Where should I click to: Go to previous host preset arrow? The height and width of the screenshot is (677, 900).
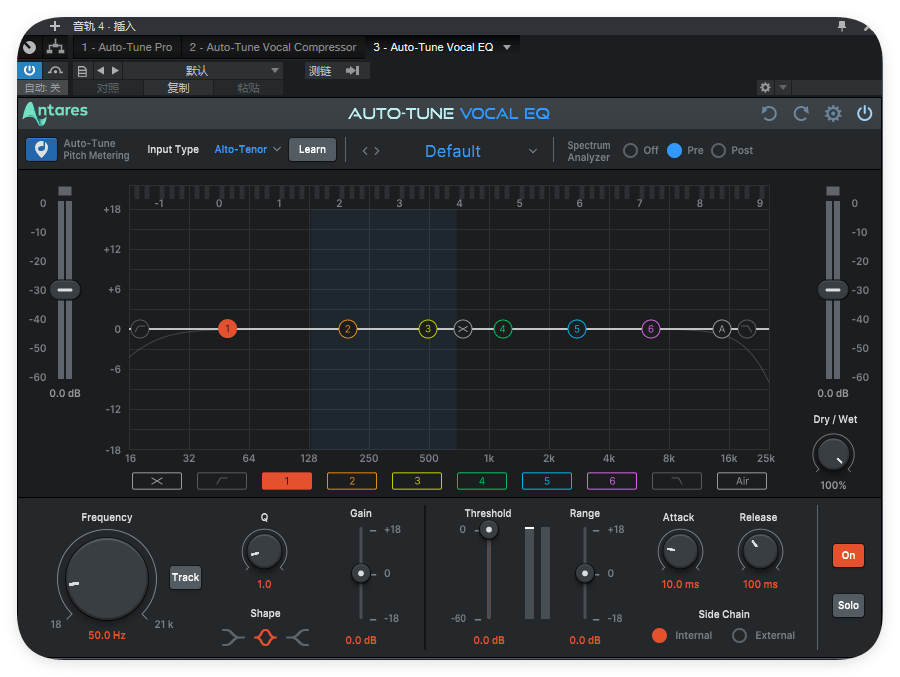pyautogui.click(x=100, y=71)
